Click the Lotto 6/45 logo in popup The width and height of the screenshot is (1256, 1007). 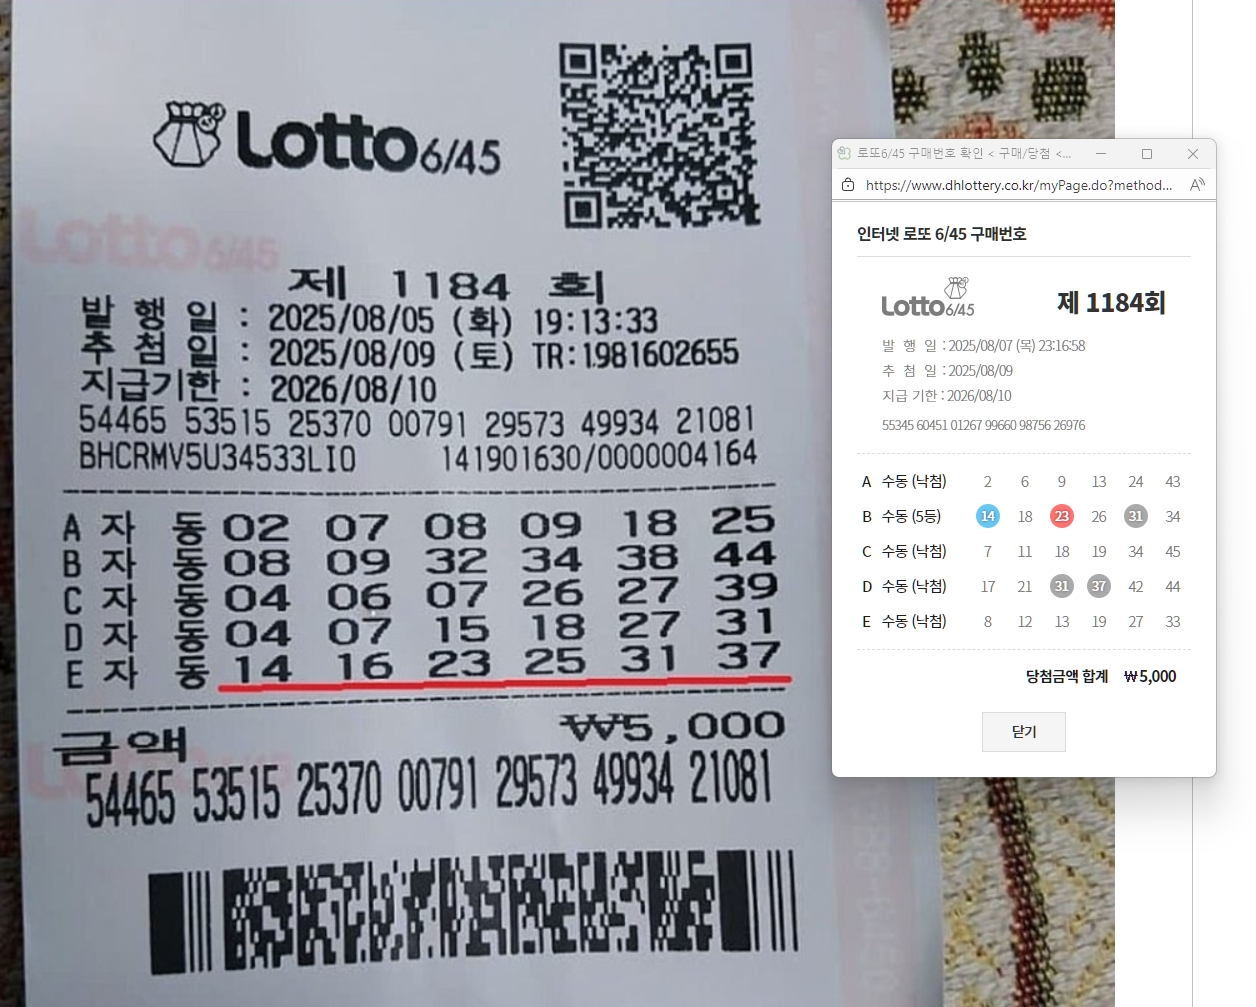pyautogui.click(x=928, y=298)
